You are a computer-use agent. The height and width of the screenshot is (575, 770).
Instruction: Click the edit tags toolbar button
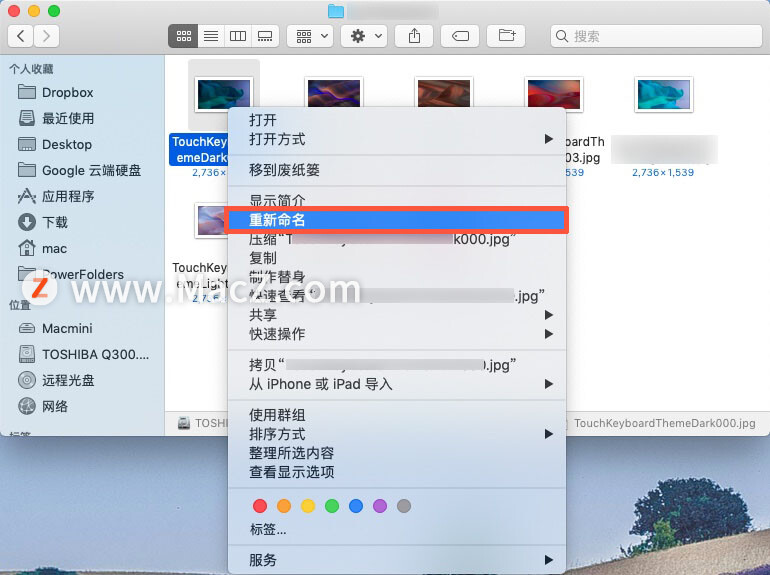tap(460, 36)
